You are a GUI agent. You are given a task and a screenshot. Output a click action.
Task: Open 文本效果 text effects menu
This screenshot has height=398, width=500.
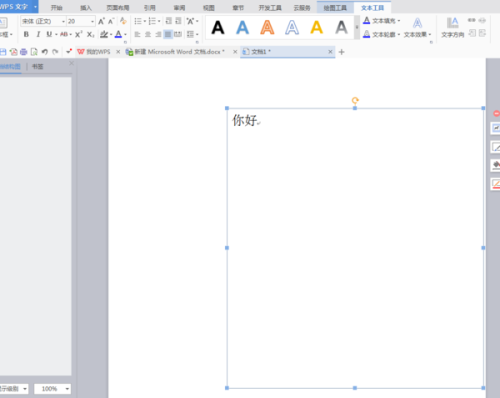(x=417, y=28)
